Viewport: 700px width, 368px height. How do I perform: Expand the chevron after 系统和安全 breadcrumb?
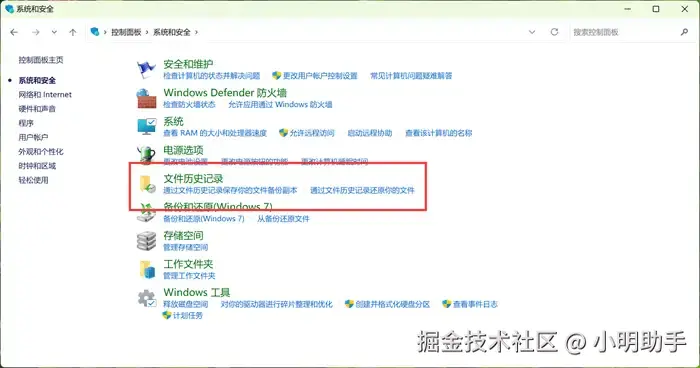tap(196, 32)
